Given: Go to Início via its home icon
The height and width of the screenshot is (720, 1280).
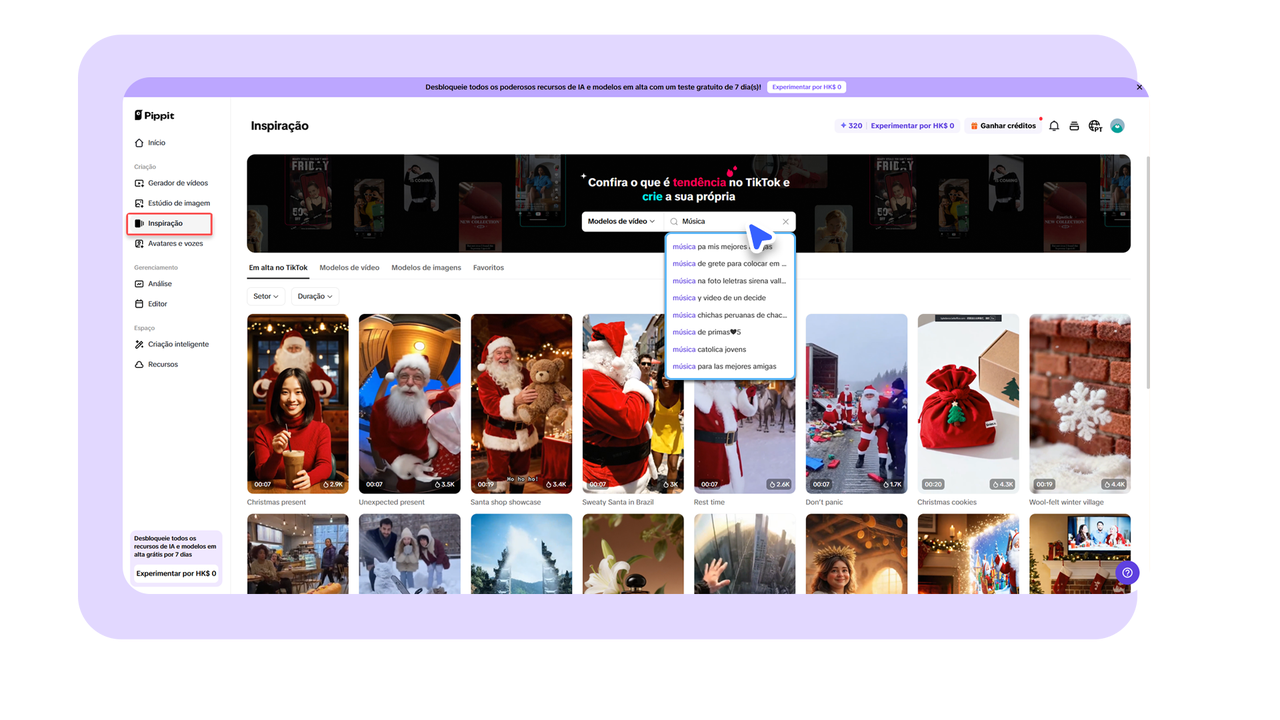Looking at the screenshot, I should click(x=139, y=143).
